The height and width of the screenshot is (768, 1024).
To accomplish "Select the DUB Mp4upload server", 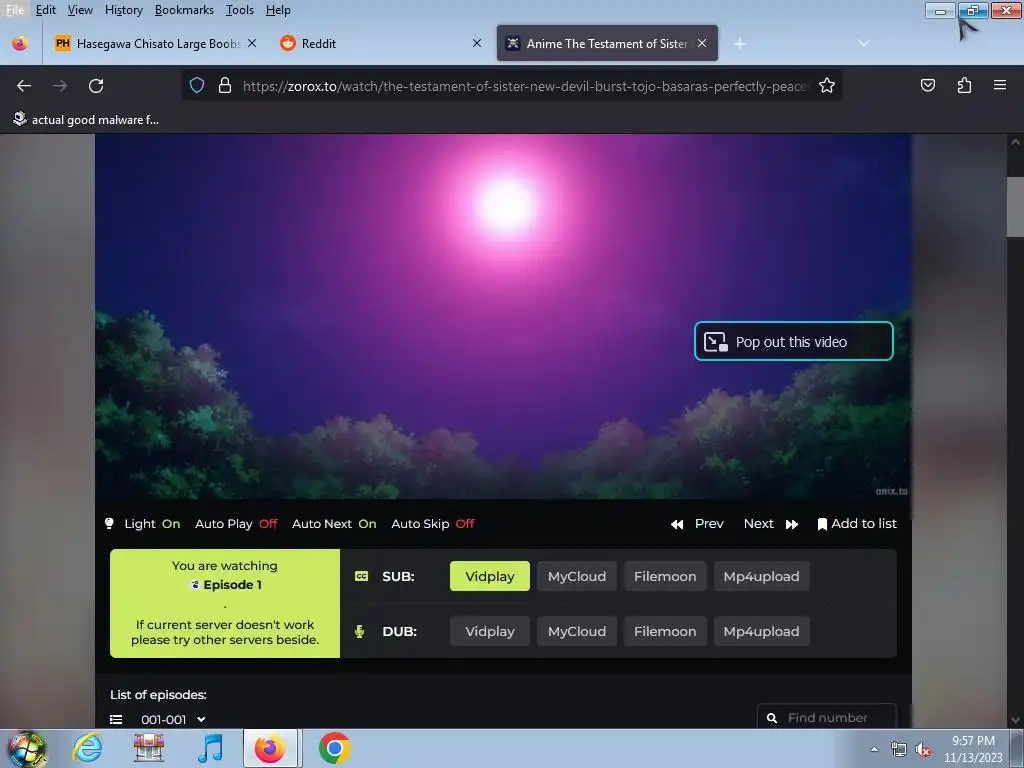I will click(761, 632).
